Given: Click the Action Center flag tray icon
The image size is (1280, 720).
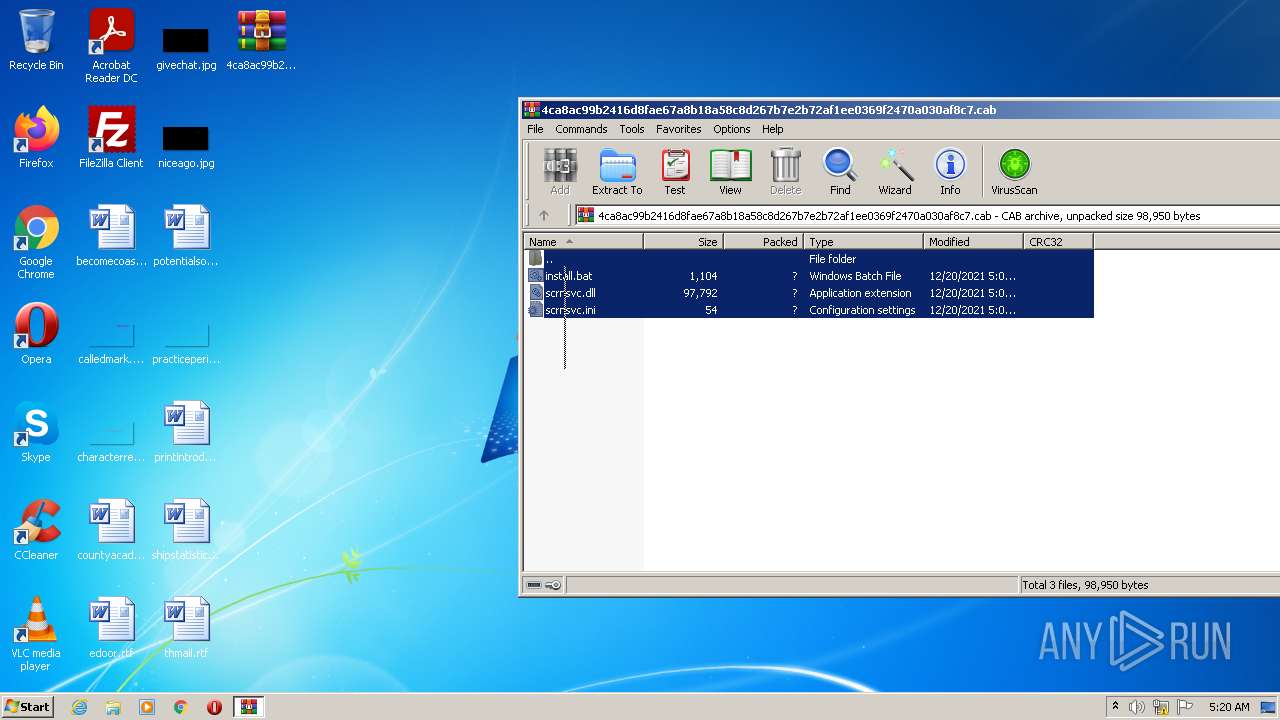Looking at the screenshot, I should click(x=1185, y=707).
